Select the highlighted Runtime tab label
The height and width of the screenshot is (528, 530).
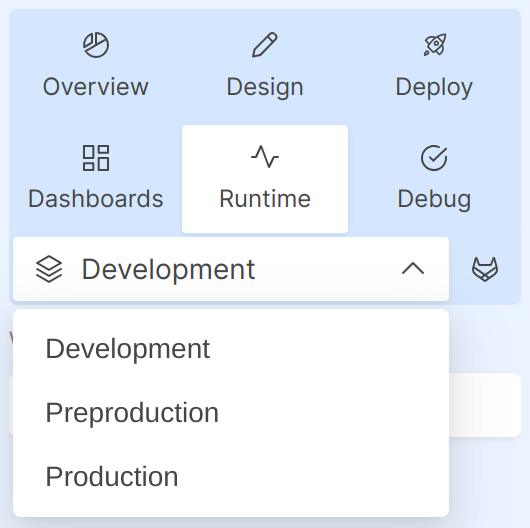pyautogui.click(x=265, y=199)
